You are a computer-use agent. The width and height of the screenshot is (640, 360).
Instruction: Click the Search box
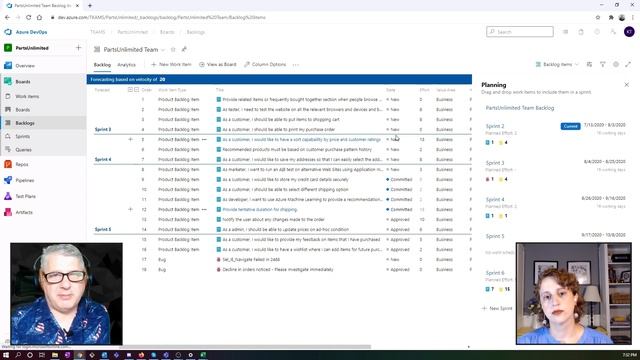tap(520, 32)
